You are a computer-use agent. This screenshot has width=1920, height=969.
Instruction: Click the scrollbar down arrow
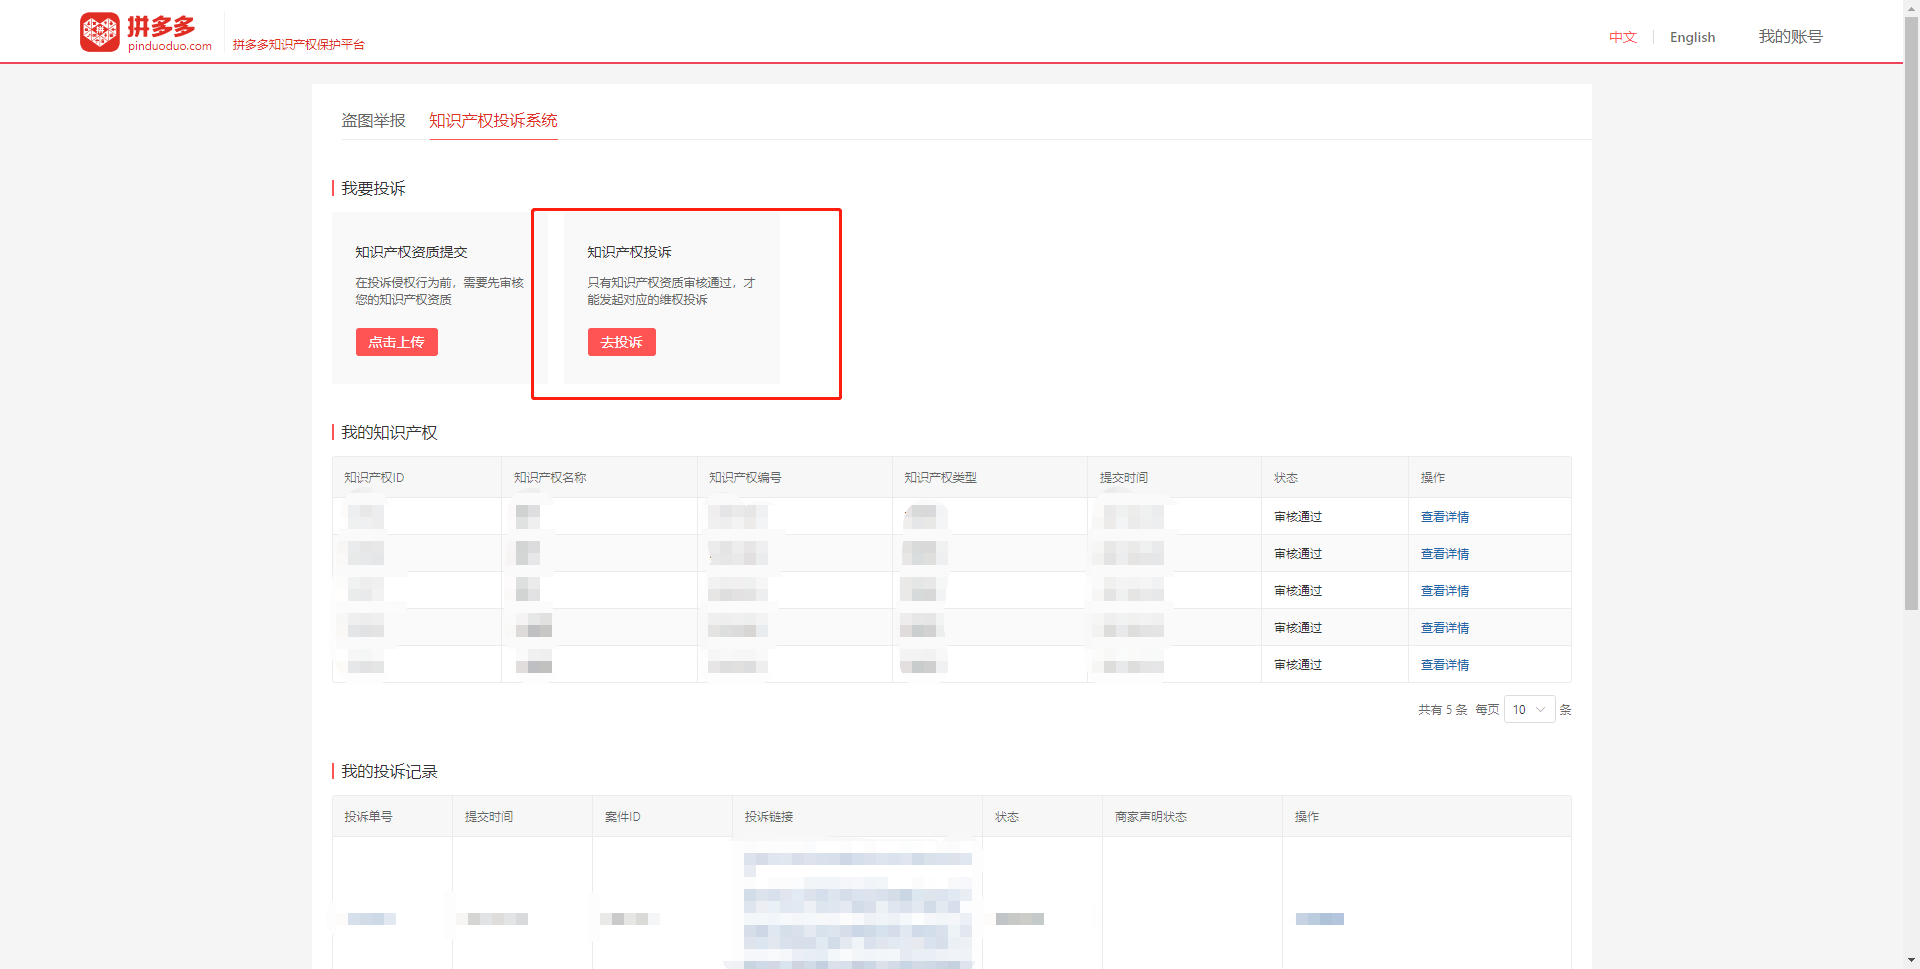1911,960
